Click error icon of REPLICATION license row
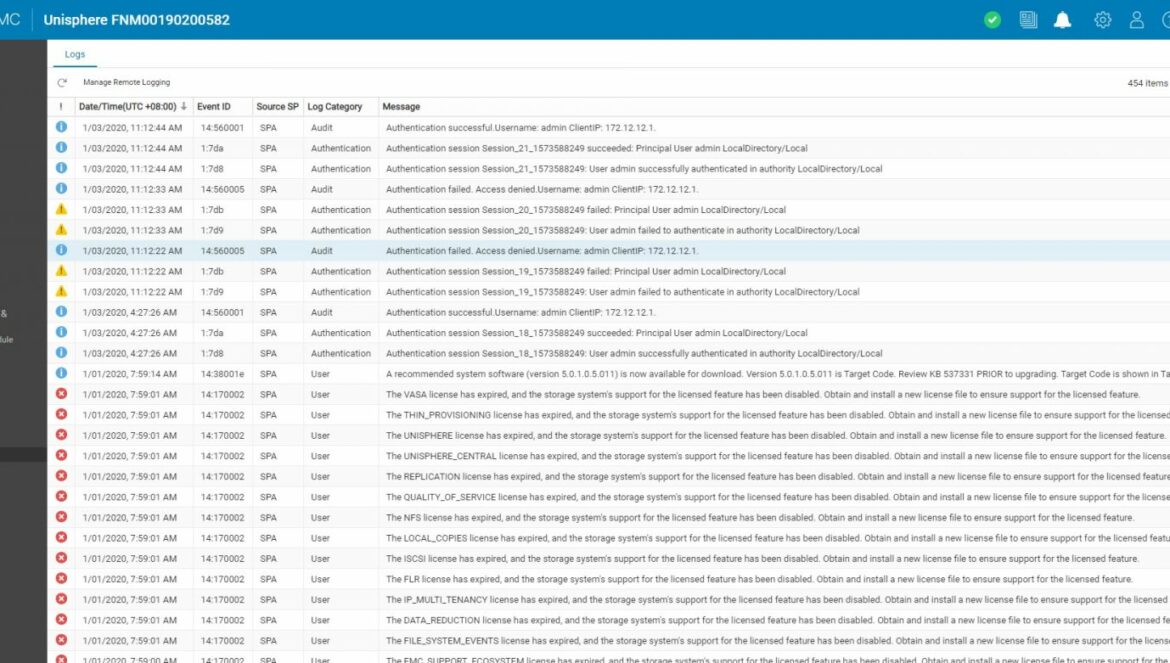The image size is (1170, 663). [61, 476]
